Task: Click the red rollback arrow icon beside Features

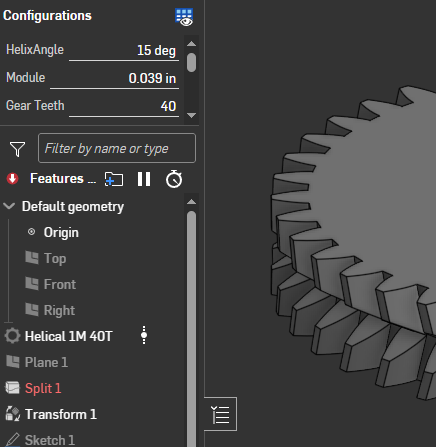Action: 13,179
